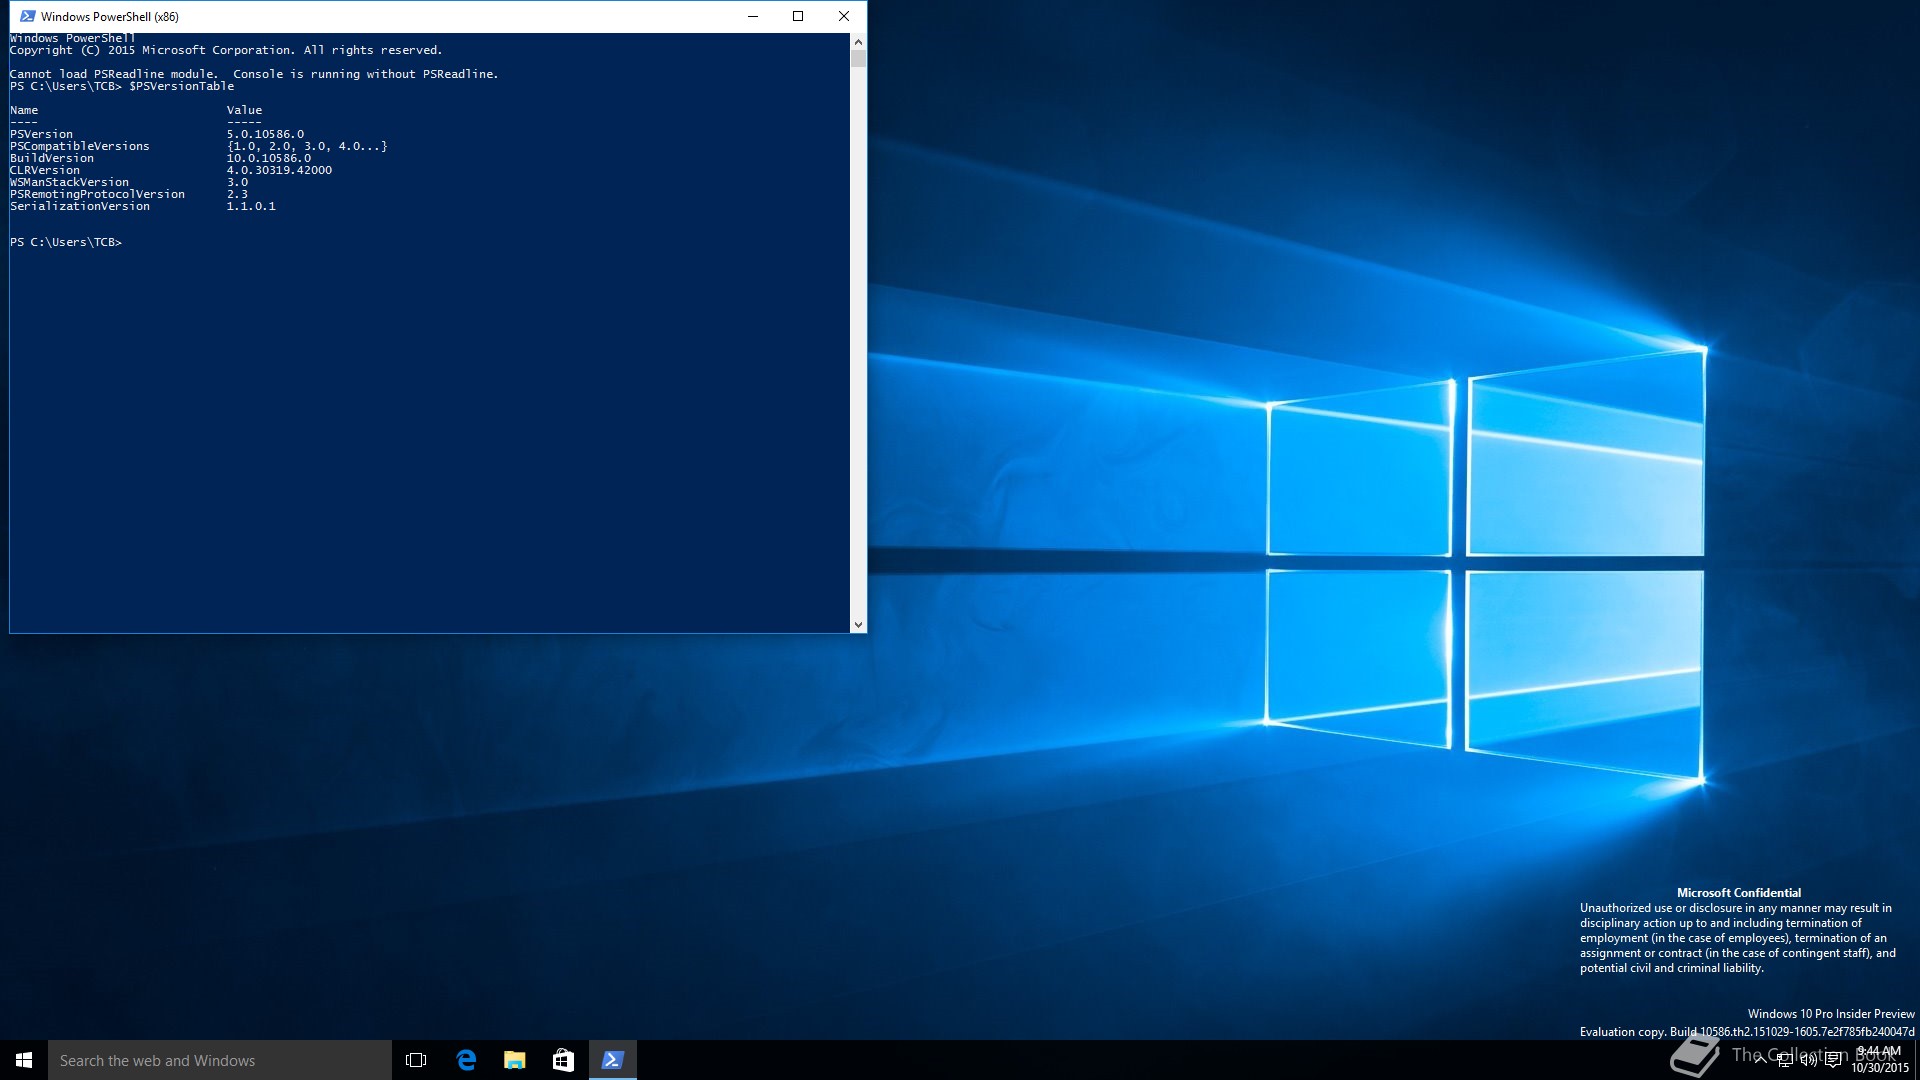Open Task View from the taskbar
Screen dimensions: 1920x1080
click(416, 1060)
